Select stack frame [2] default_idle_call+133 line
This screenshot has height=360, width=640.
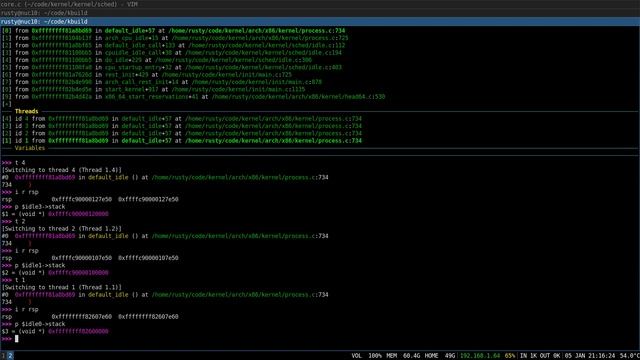coord(173,45)
